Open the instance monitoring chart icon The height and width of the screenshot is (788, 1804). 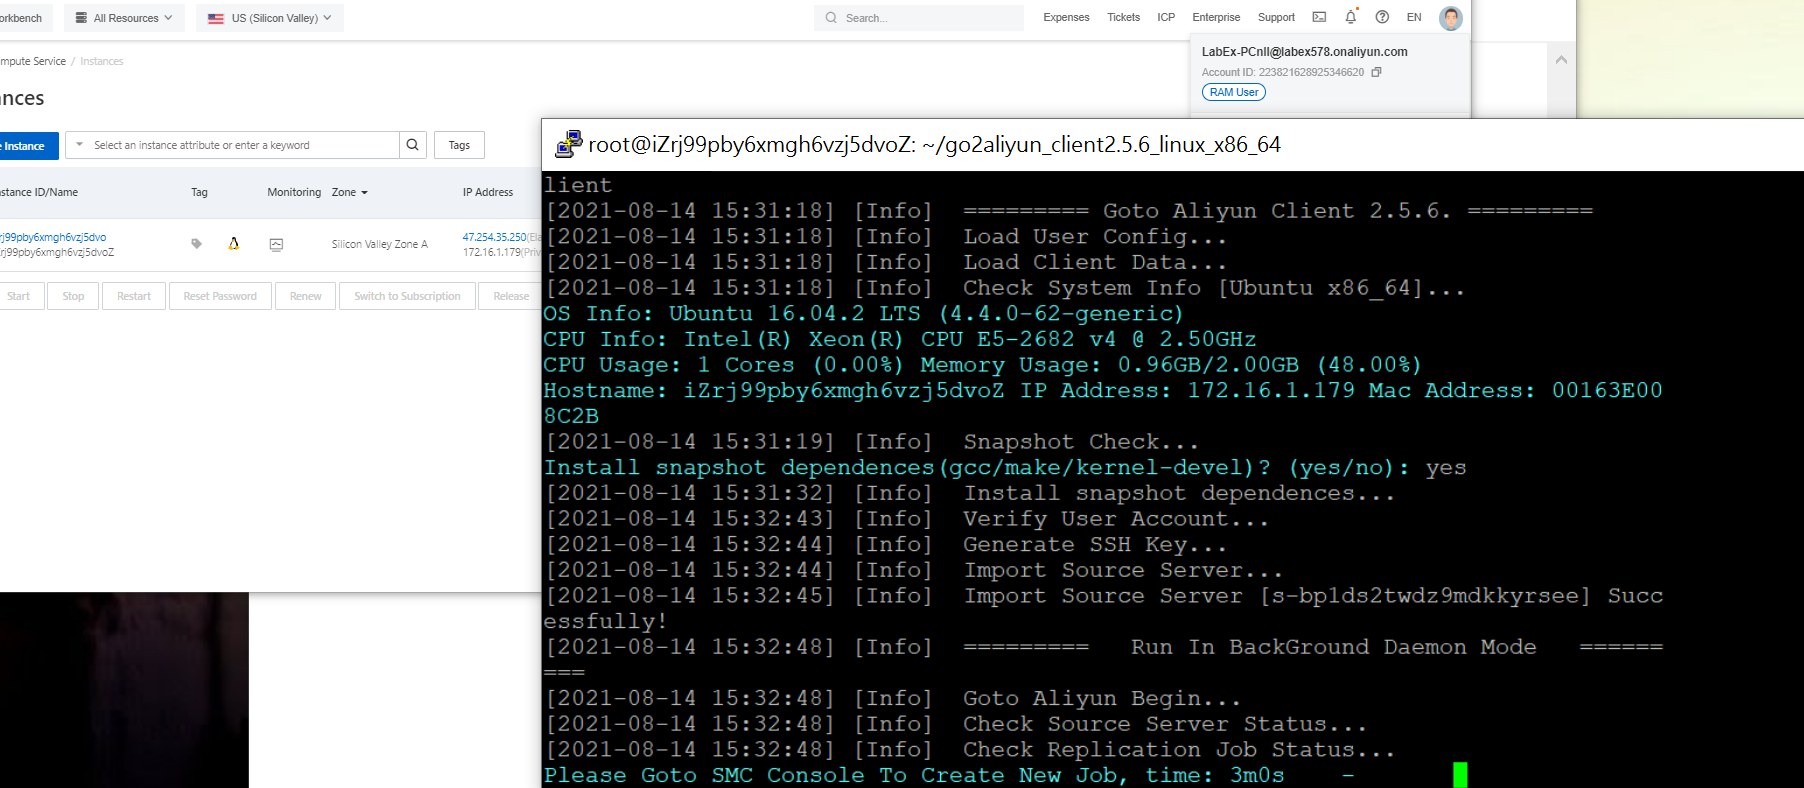point(276,244)
